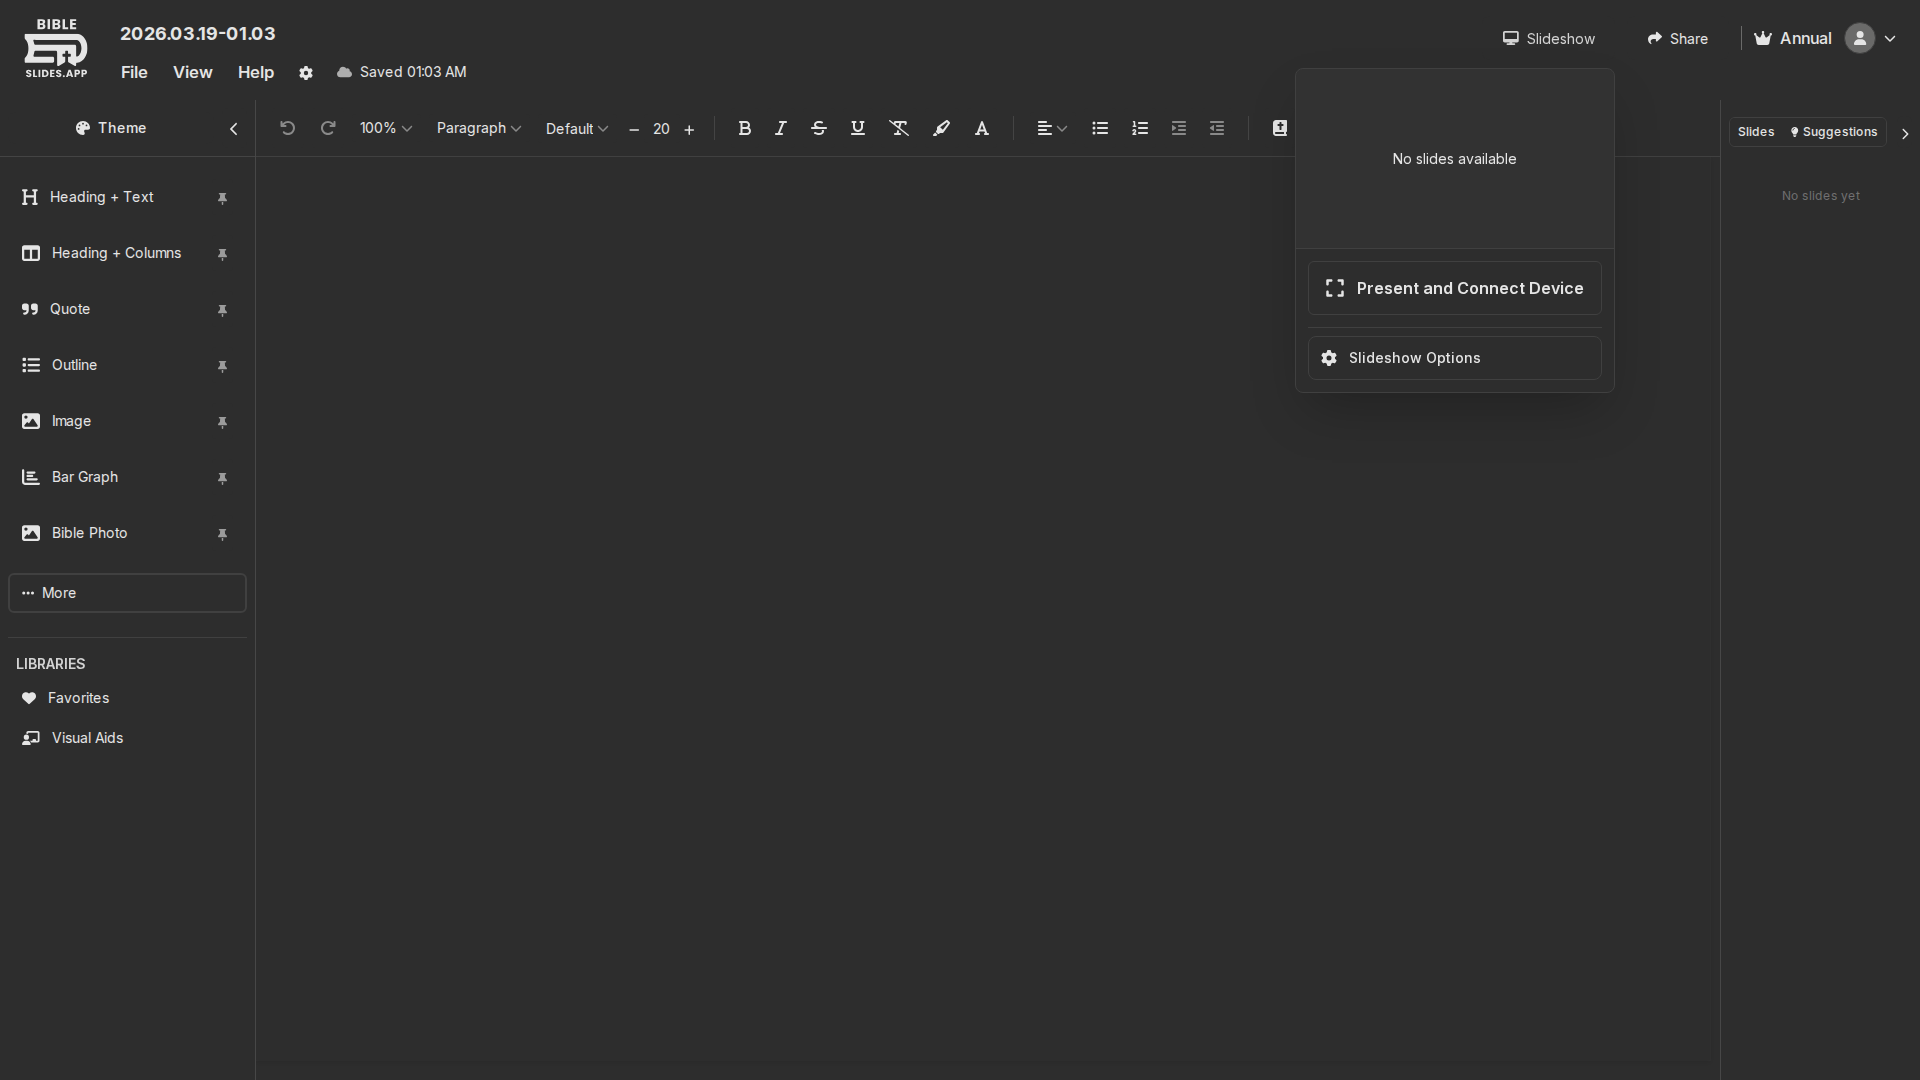This screenshot has width=1920, height=1080.
Task: Open the File menu
Action: point(134,72)
